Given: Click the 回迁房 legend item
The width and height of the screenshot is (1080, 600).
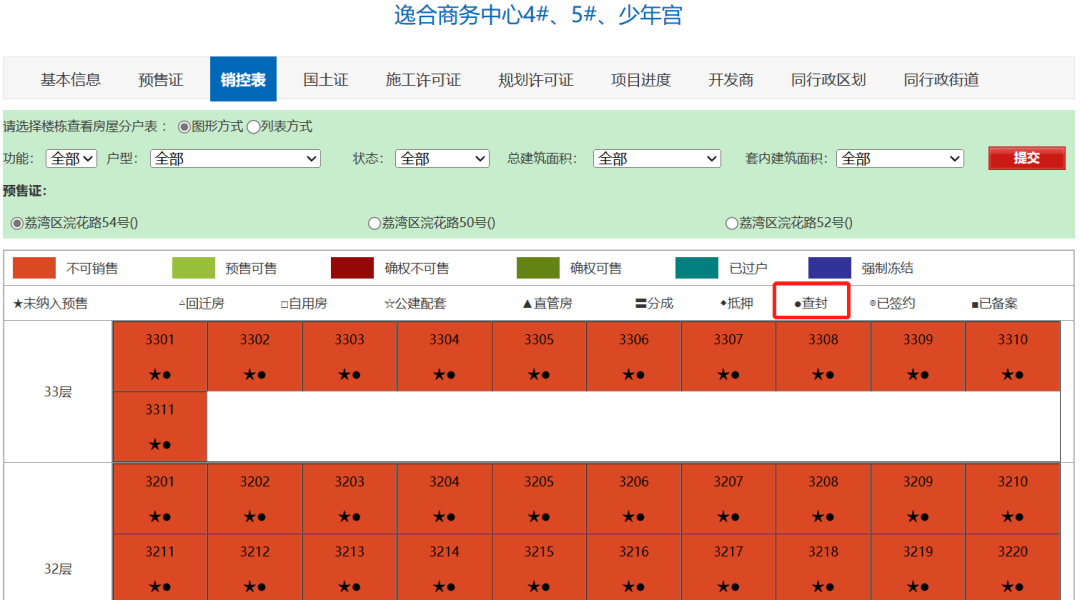Looking at the screenshot, I should click(x=202, y=304).
